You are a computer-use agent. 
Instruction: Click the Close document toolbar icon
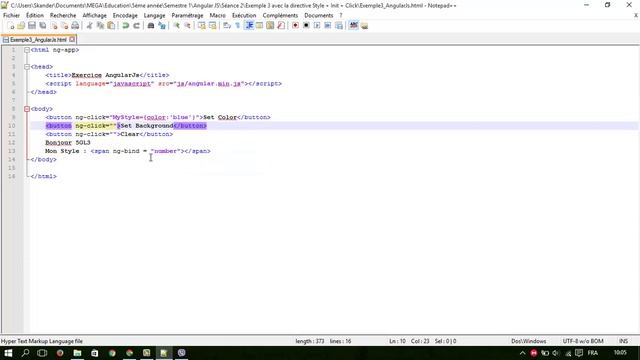click(53, 26)
